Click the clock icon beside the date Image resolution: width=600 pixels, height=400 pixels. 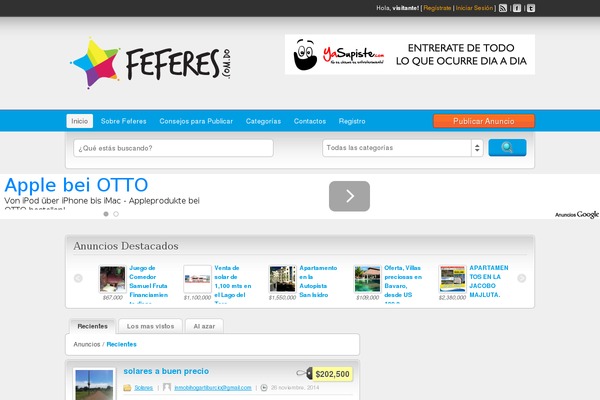click(x=264, y=388)
